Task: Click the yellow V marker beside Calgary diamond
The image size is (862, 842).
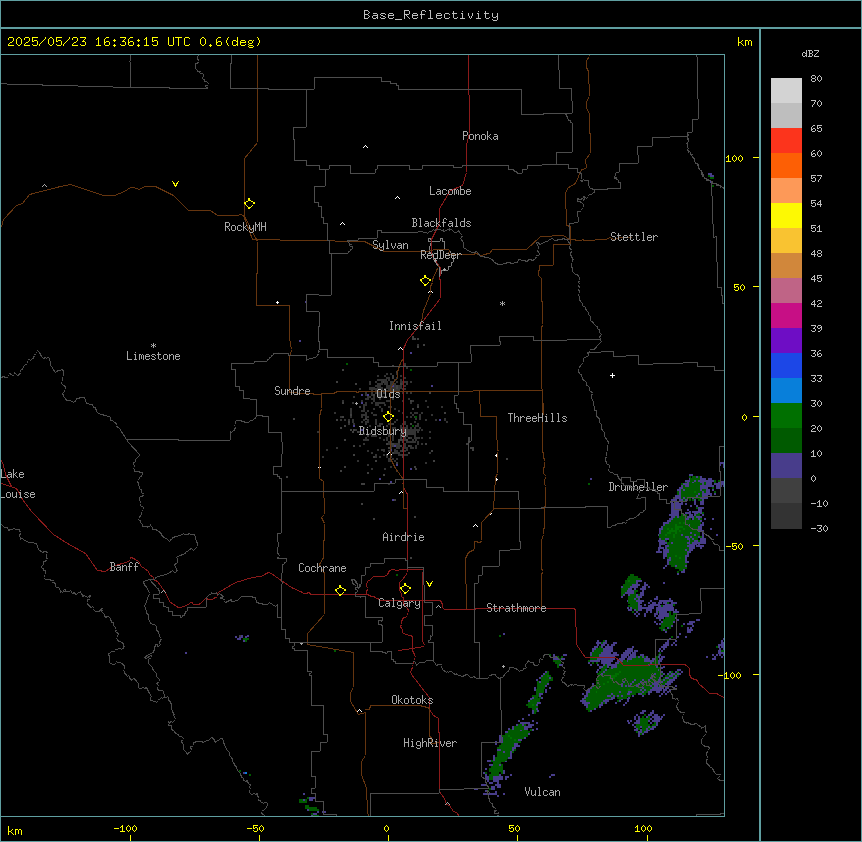Action: click(429, 584)
